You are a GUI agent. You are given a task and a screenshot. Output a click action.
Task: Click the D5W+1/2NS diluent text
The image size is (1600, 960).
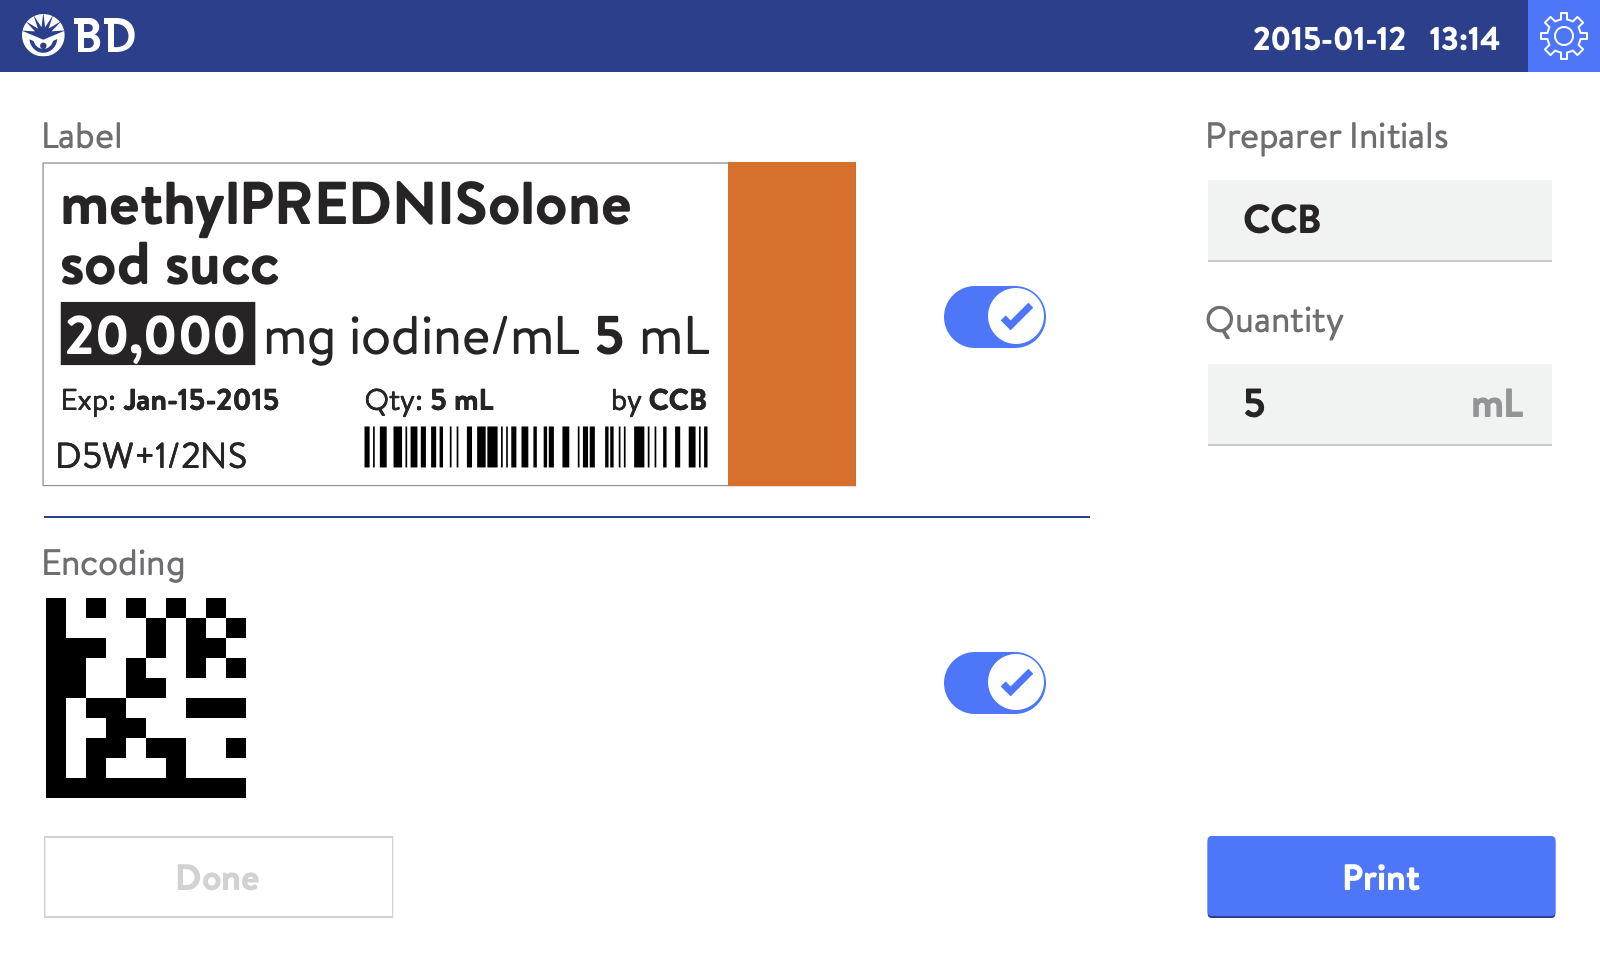[151, 456]
